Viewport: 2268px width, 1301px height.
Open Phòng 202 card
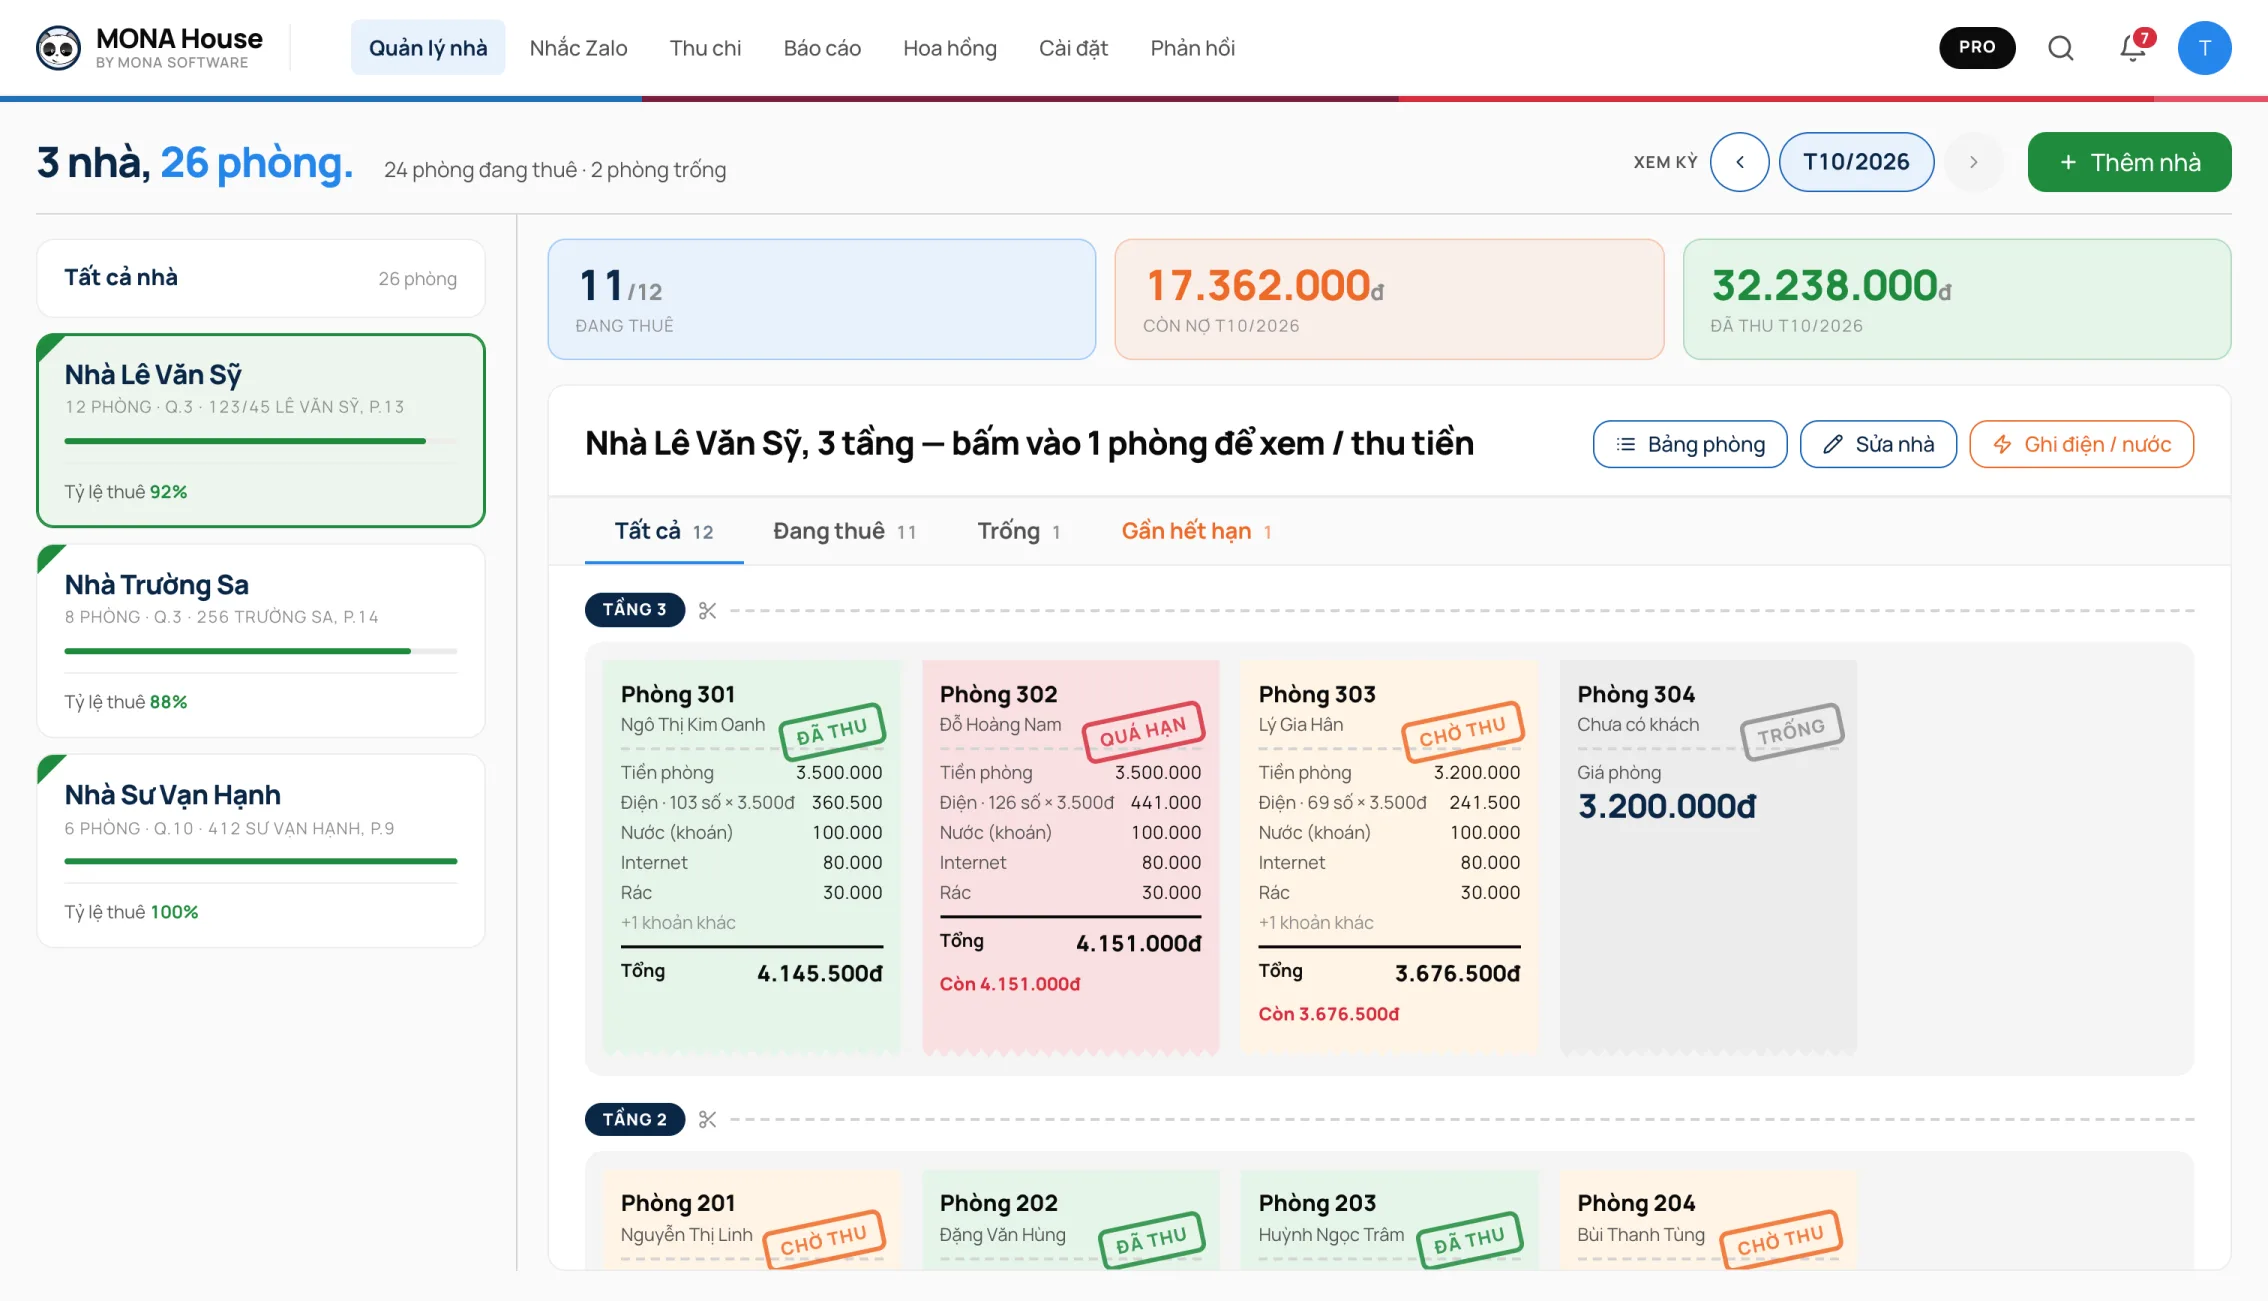1070,1220
